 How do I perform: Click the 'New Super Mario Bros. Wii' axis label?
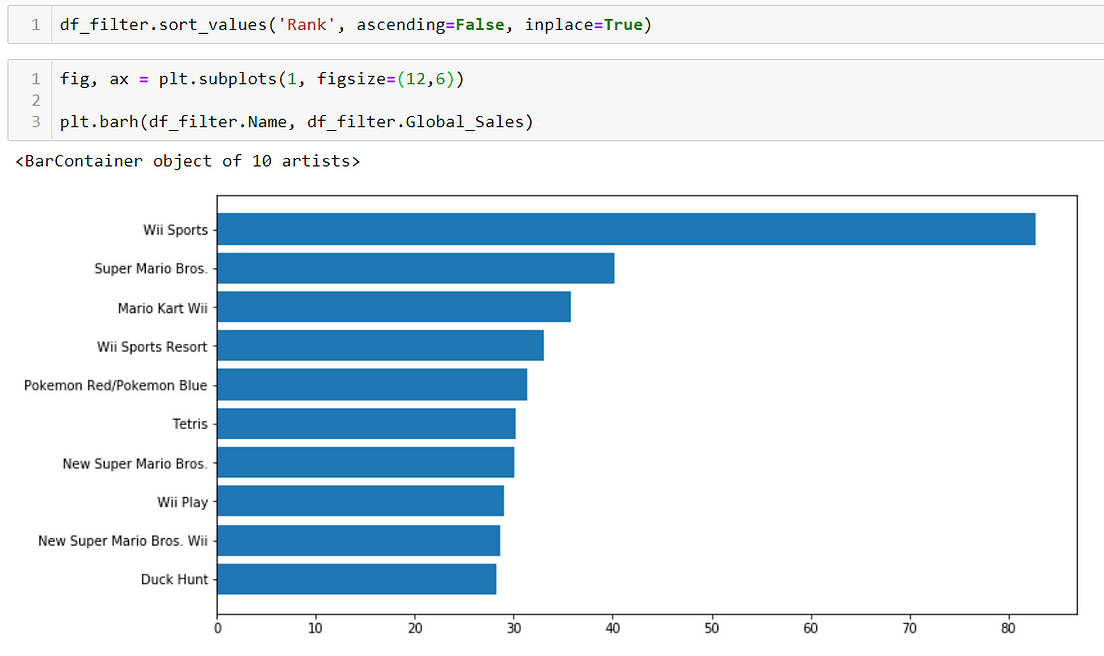(x=123, y=541)
